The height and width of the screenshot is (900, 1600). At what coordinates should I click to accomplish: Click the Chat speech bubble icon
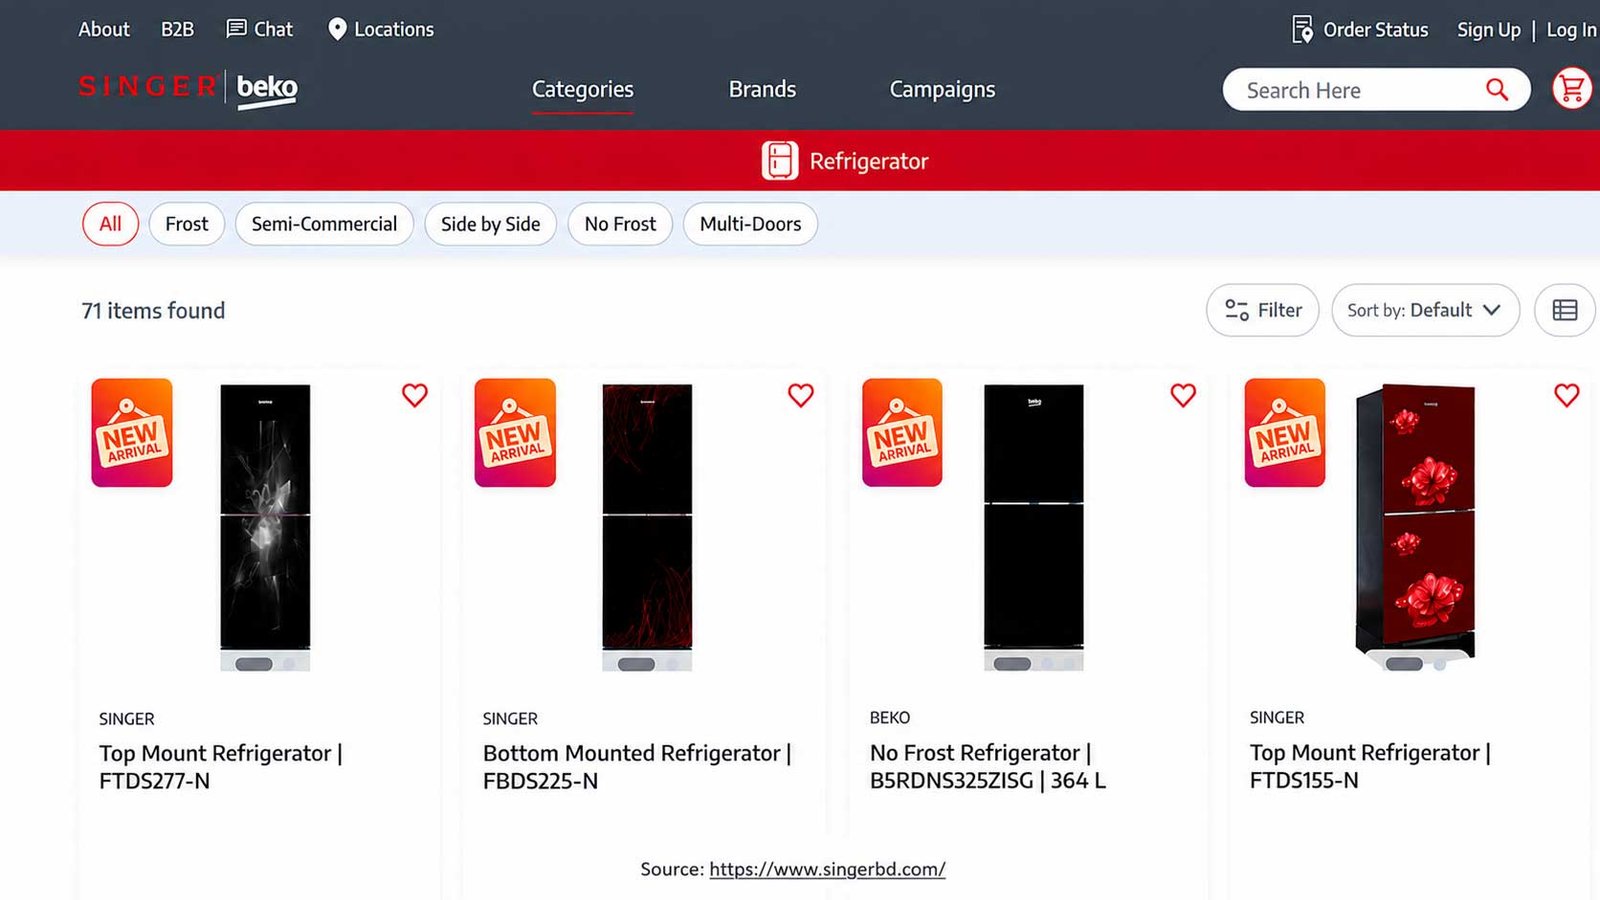pos(236,29)
